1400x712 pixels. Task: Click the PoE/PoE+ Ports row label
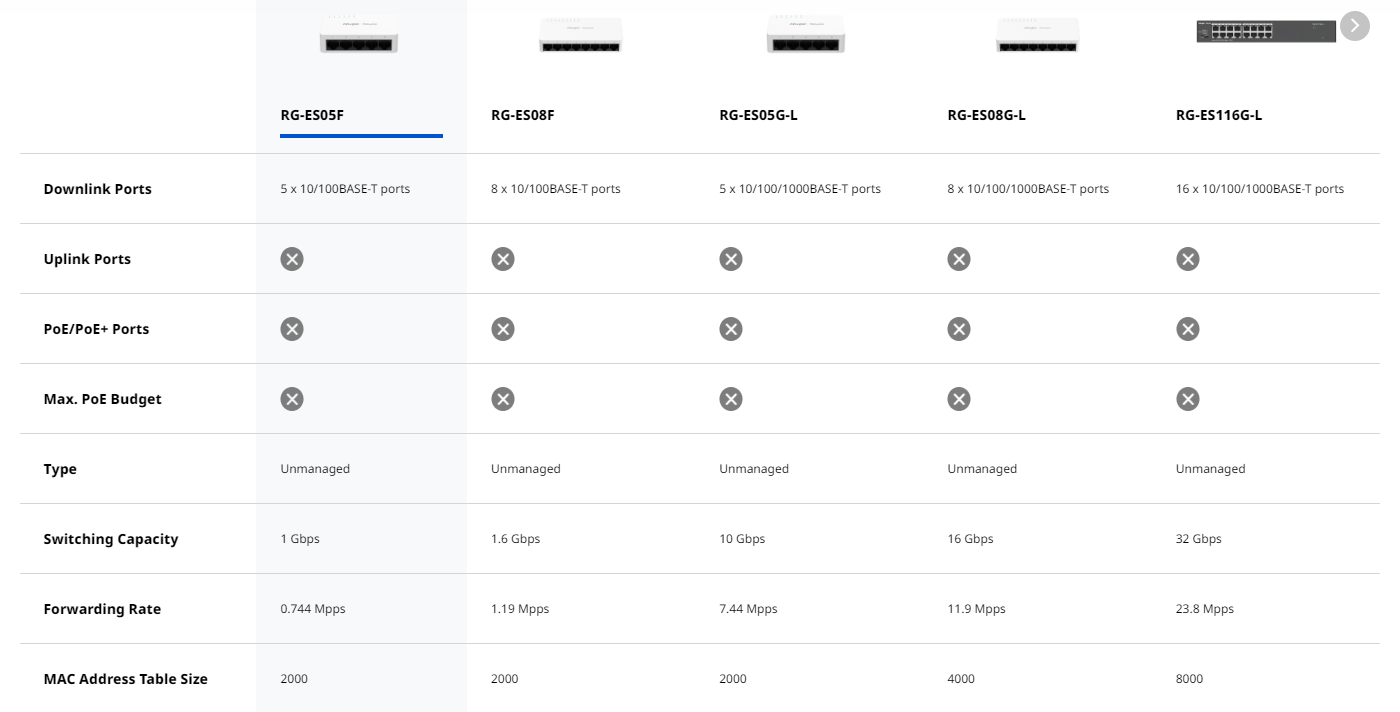click(96, 329)
